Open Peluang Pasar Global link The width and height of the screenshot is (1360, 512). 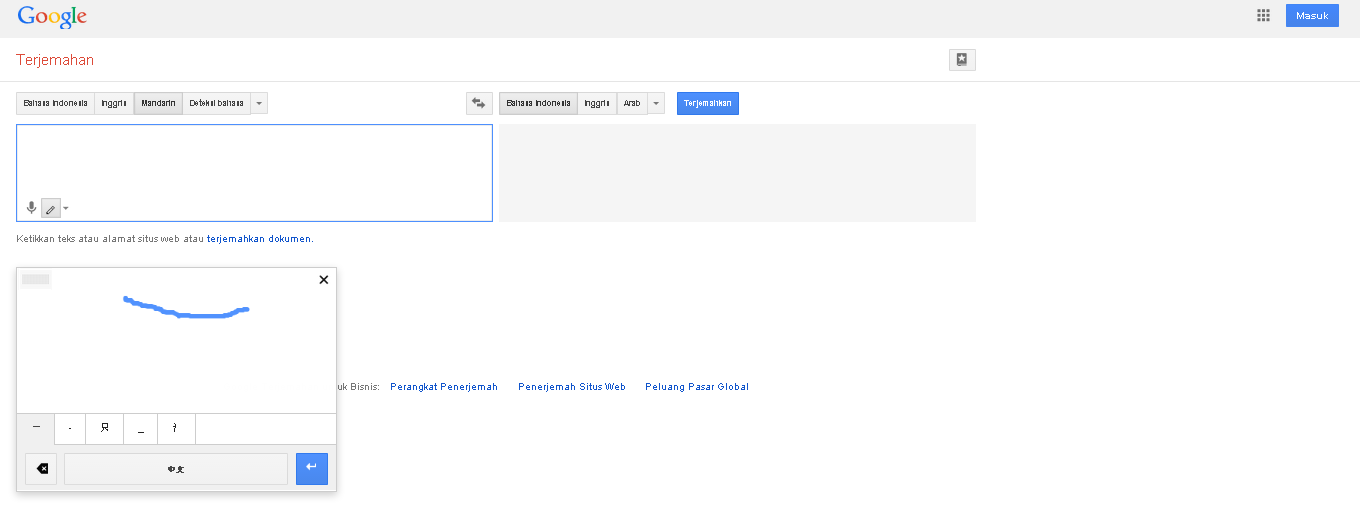point(697,387)
